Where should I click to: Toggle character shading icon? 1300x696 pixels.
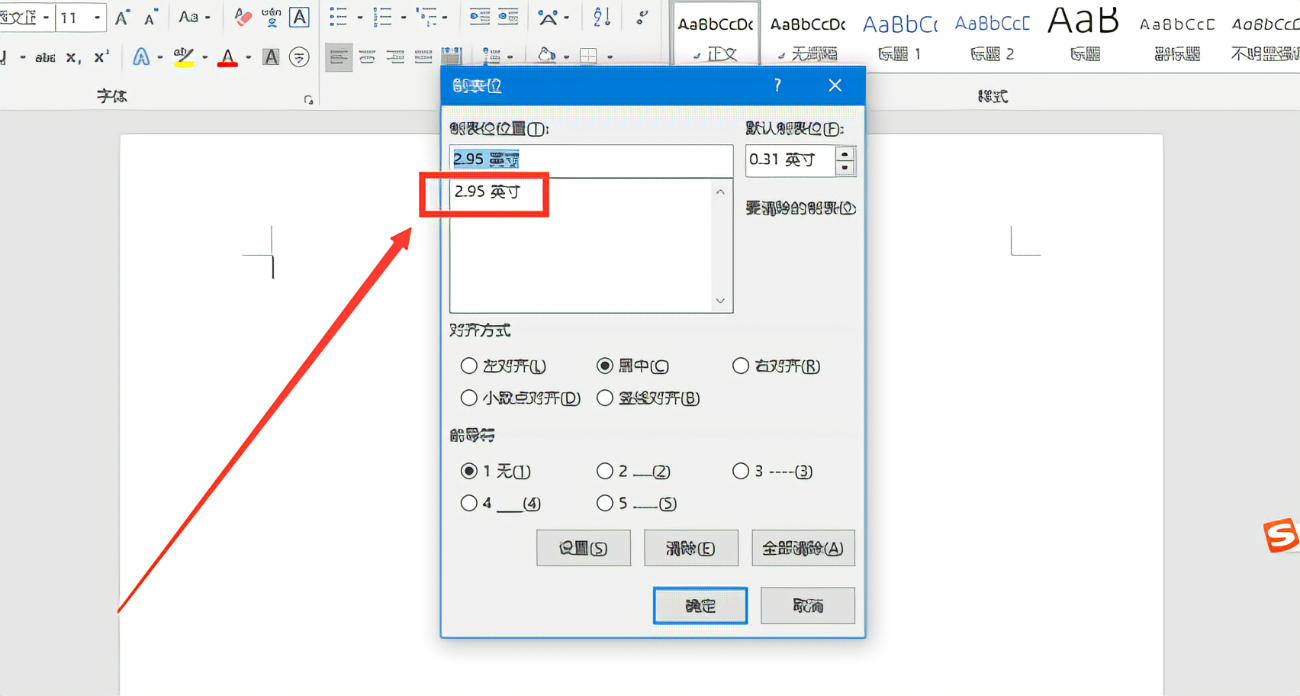270,57
